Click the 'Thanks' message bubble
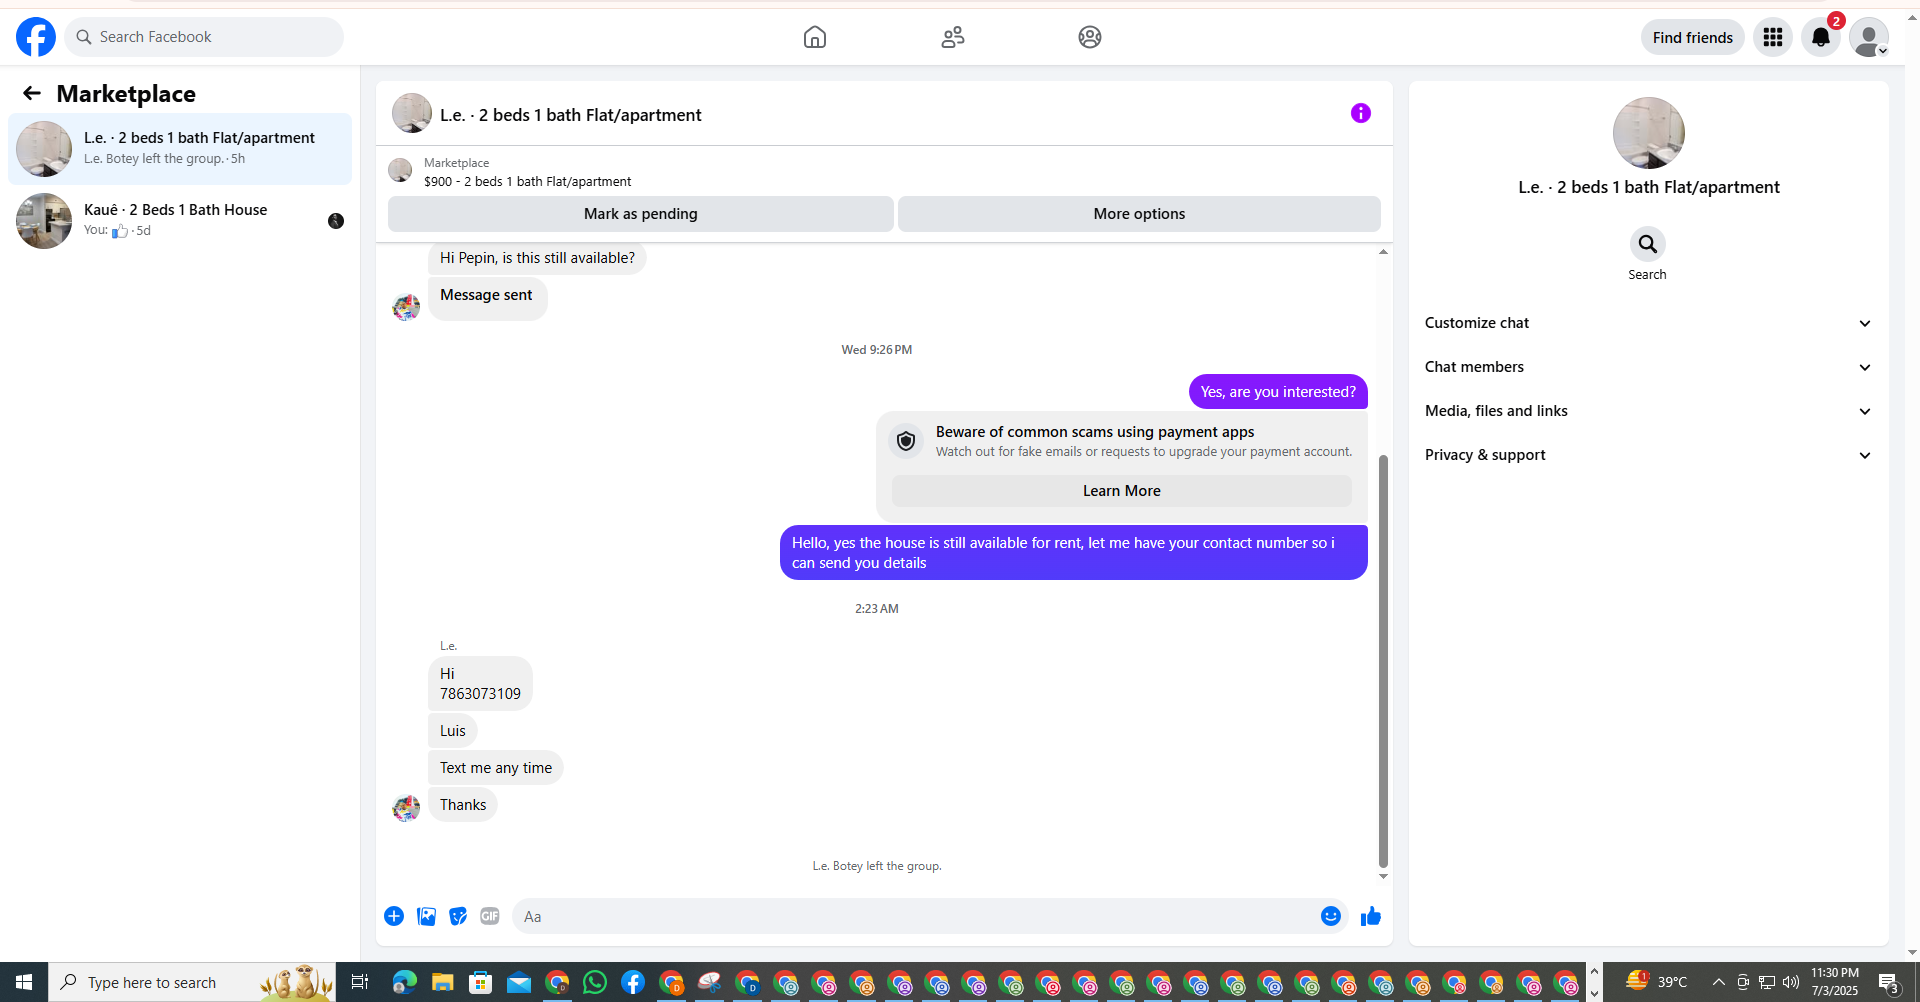 click(463, 805)
